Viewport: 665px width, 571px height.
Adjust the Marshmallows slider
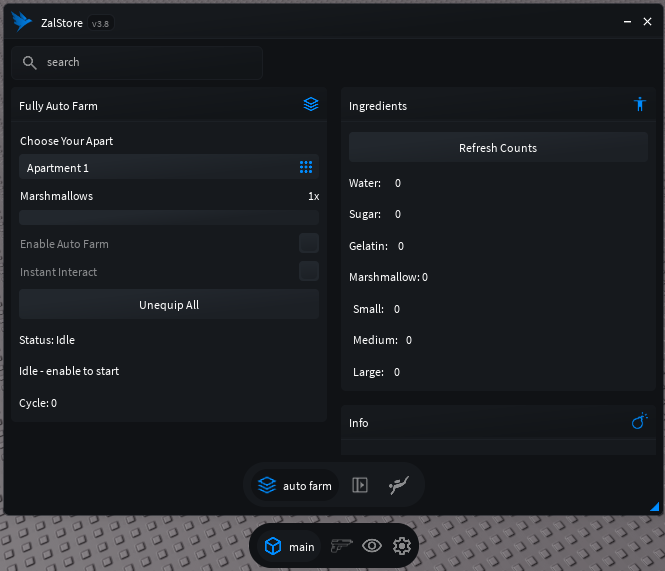point(169,218)
